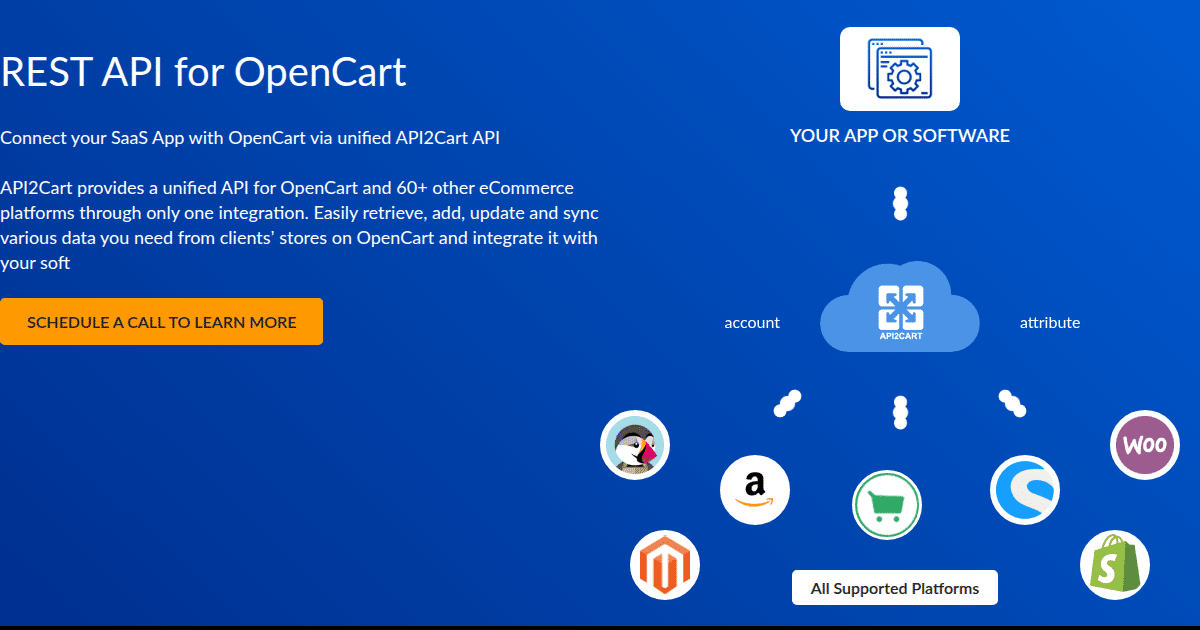Select the Magento orange logo icon

tap(665, 565)
